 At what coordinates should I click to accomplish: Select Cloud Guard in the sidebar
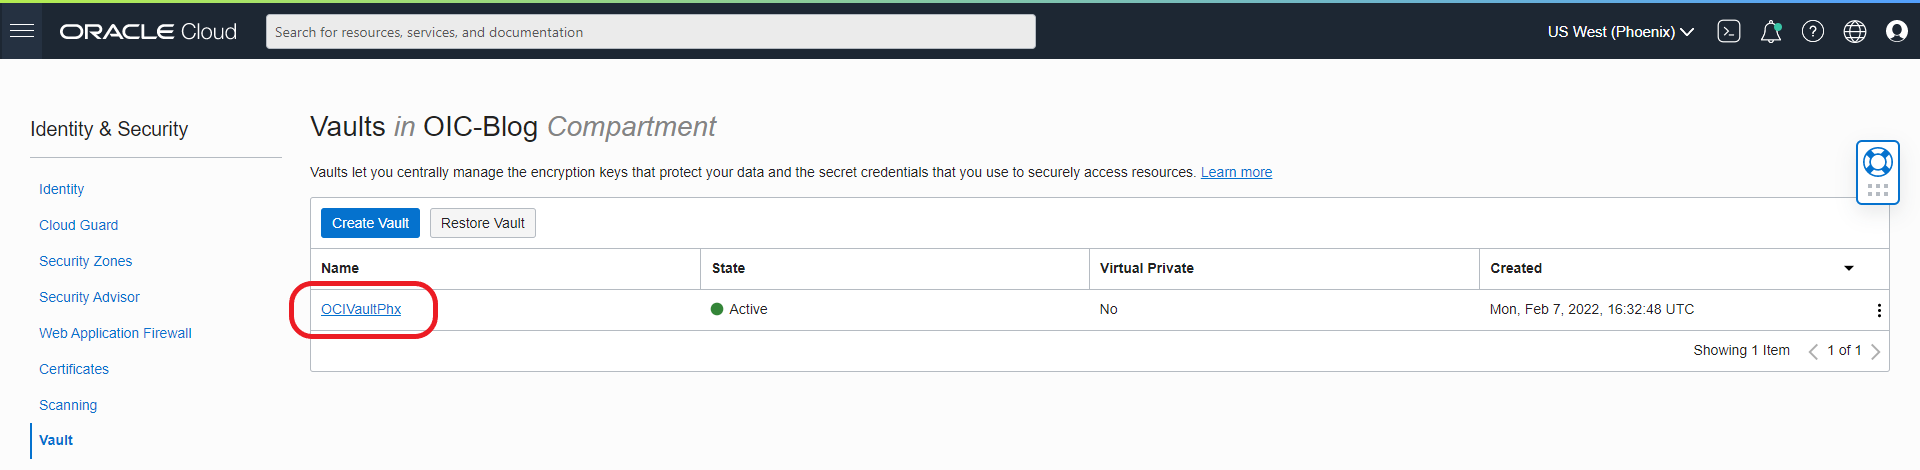pos(78,225)
